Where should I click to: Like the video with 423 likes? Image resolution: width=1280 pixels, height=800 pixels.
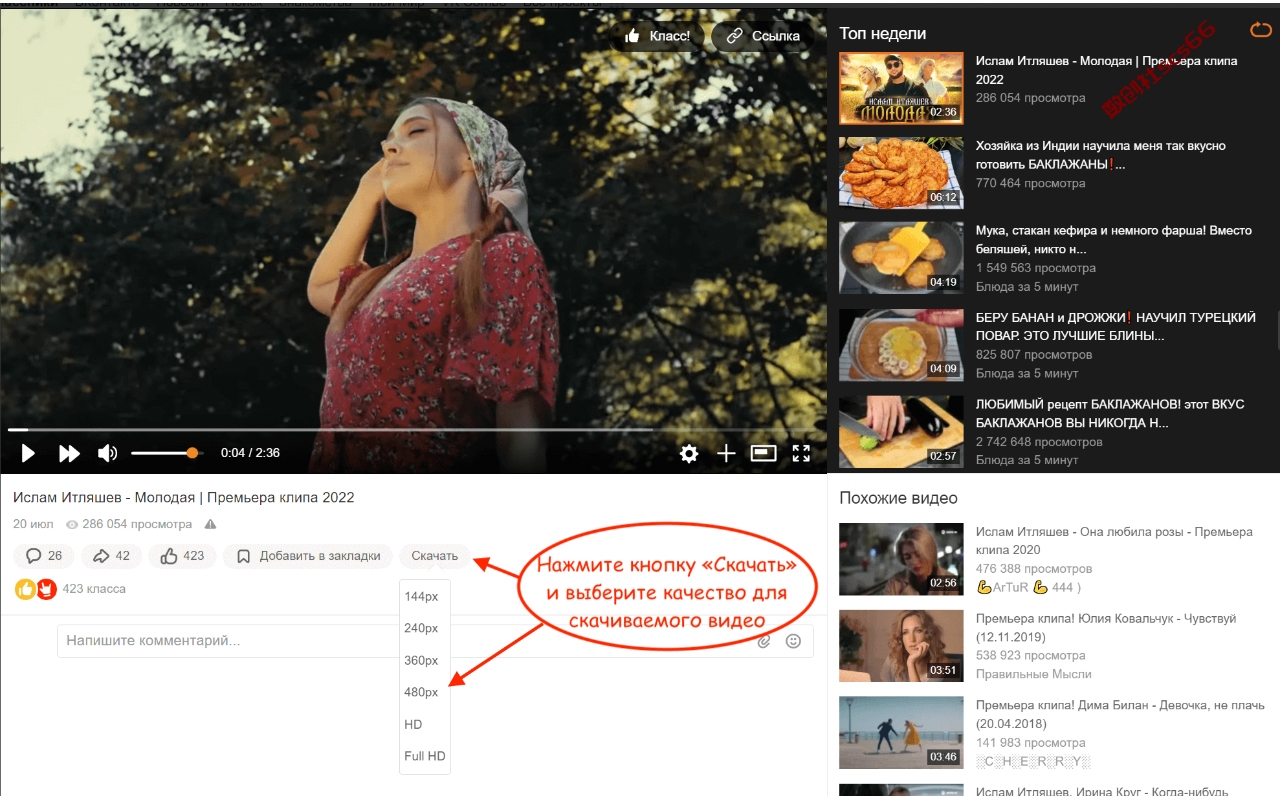point(182,556)
